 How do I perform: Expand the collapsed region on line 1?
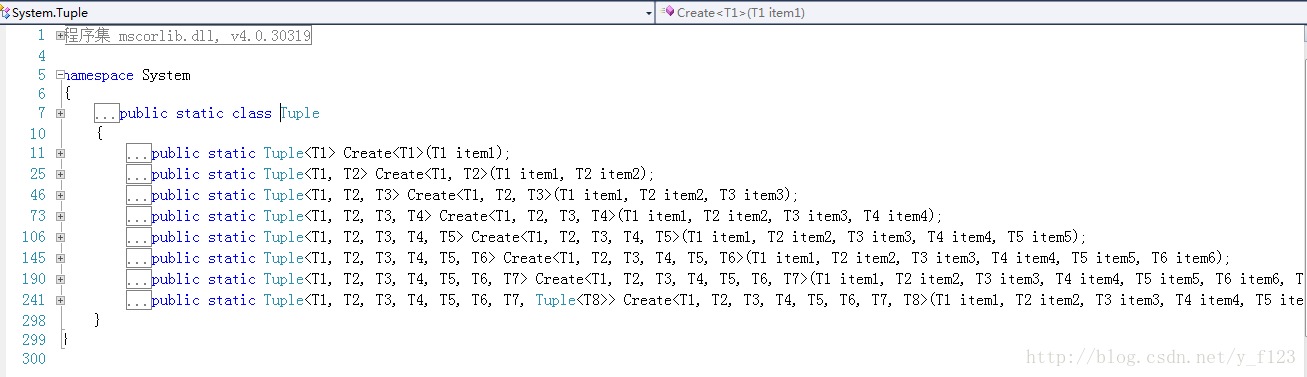61,35
